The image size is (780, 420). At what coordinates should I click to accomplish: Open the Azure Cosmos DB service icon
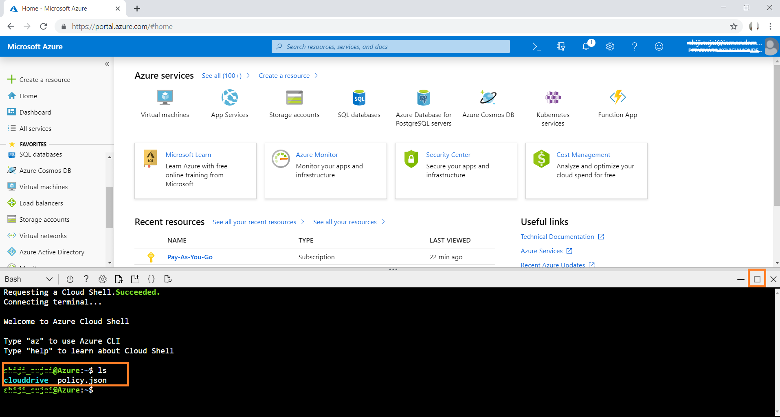click(487, 98)
